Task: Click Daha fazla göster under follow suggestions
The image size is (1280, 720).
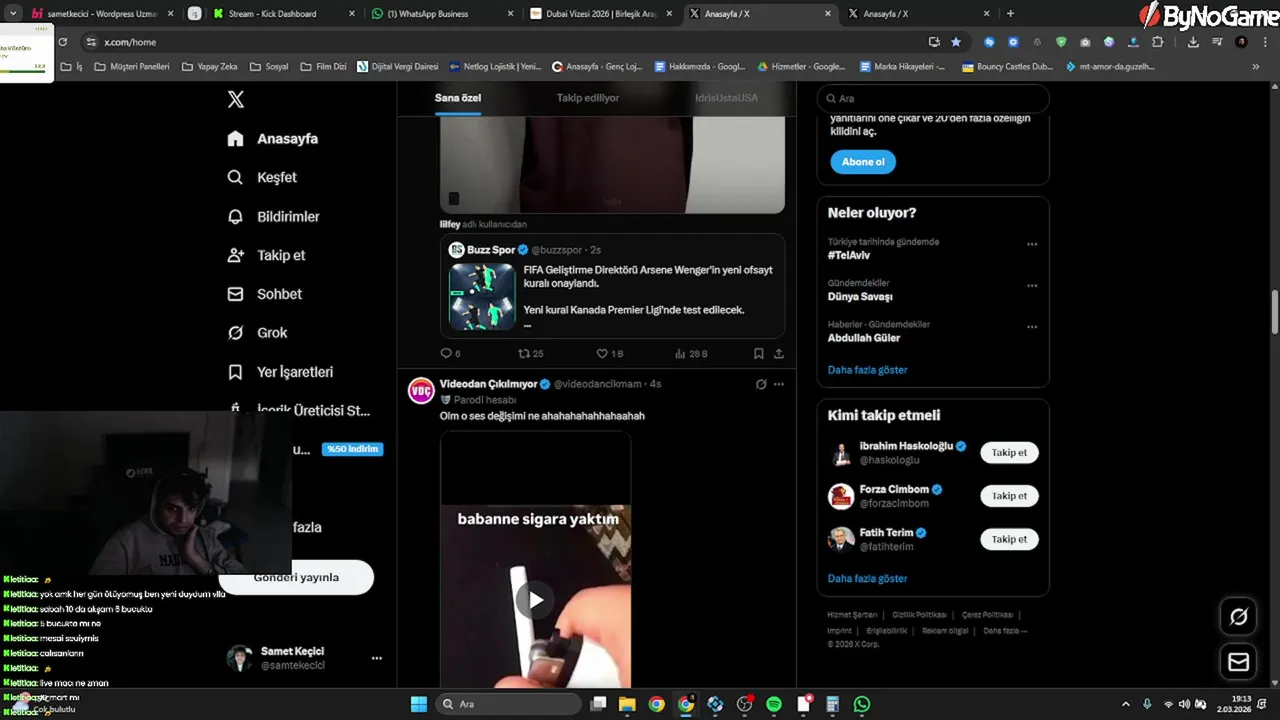Action: [867, 579]
